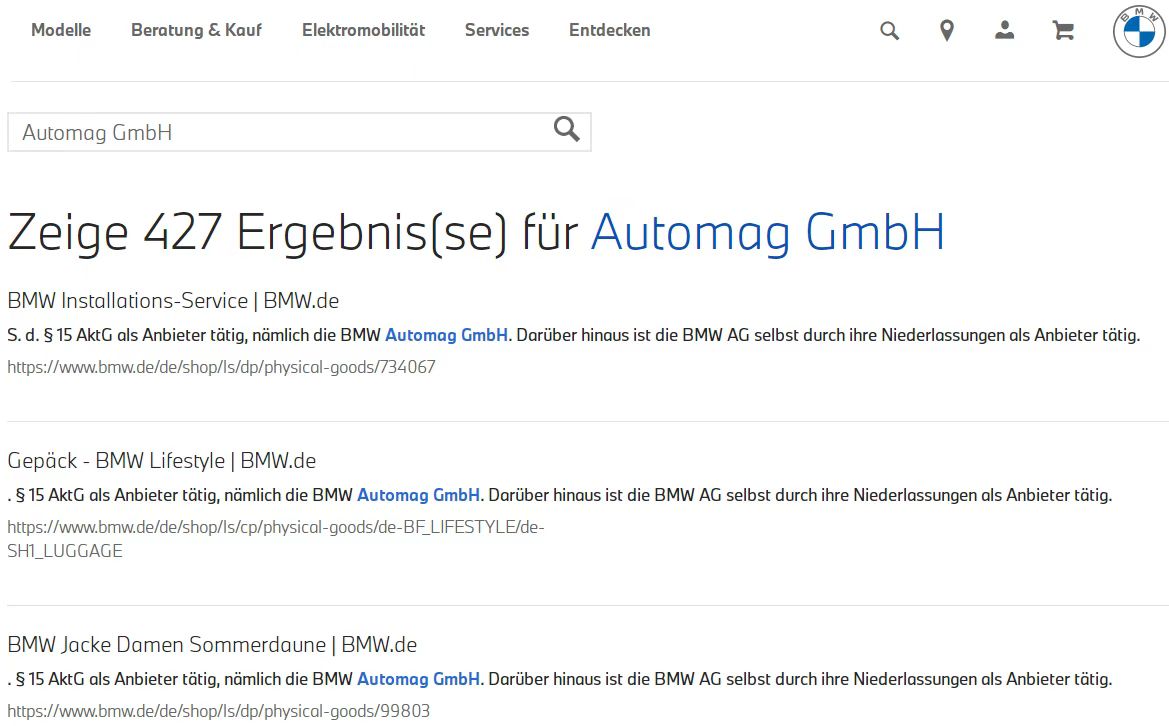Click the BMW roundel logo
1169x726 pixels.
(x=1138, y=31)
